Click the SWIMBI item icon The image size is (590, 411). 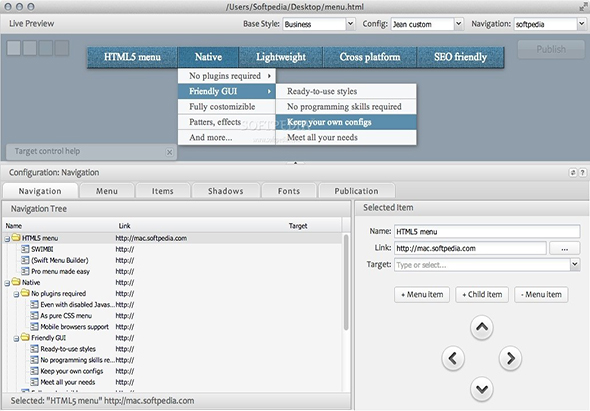(x=25, y=249)
